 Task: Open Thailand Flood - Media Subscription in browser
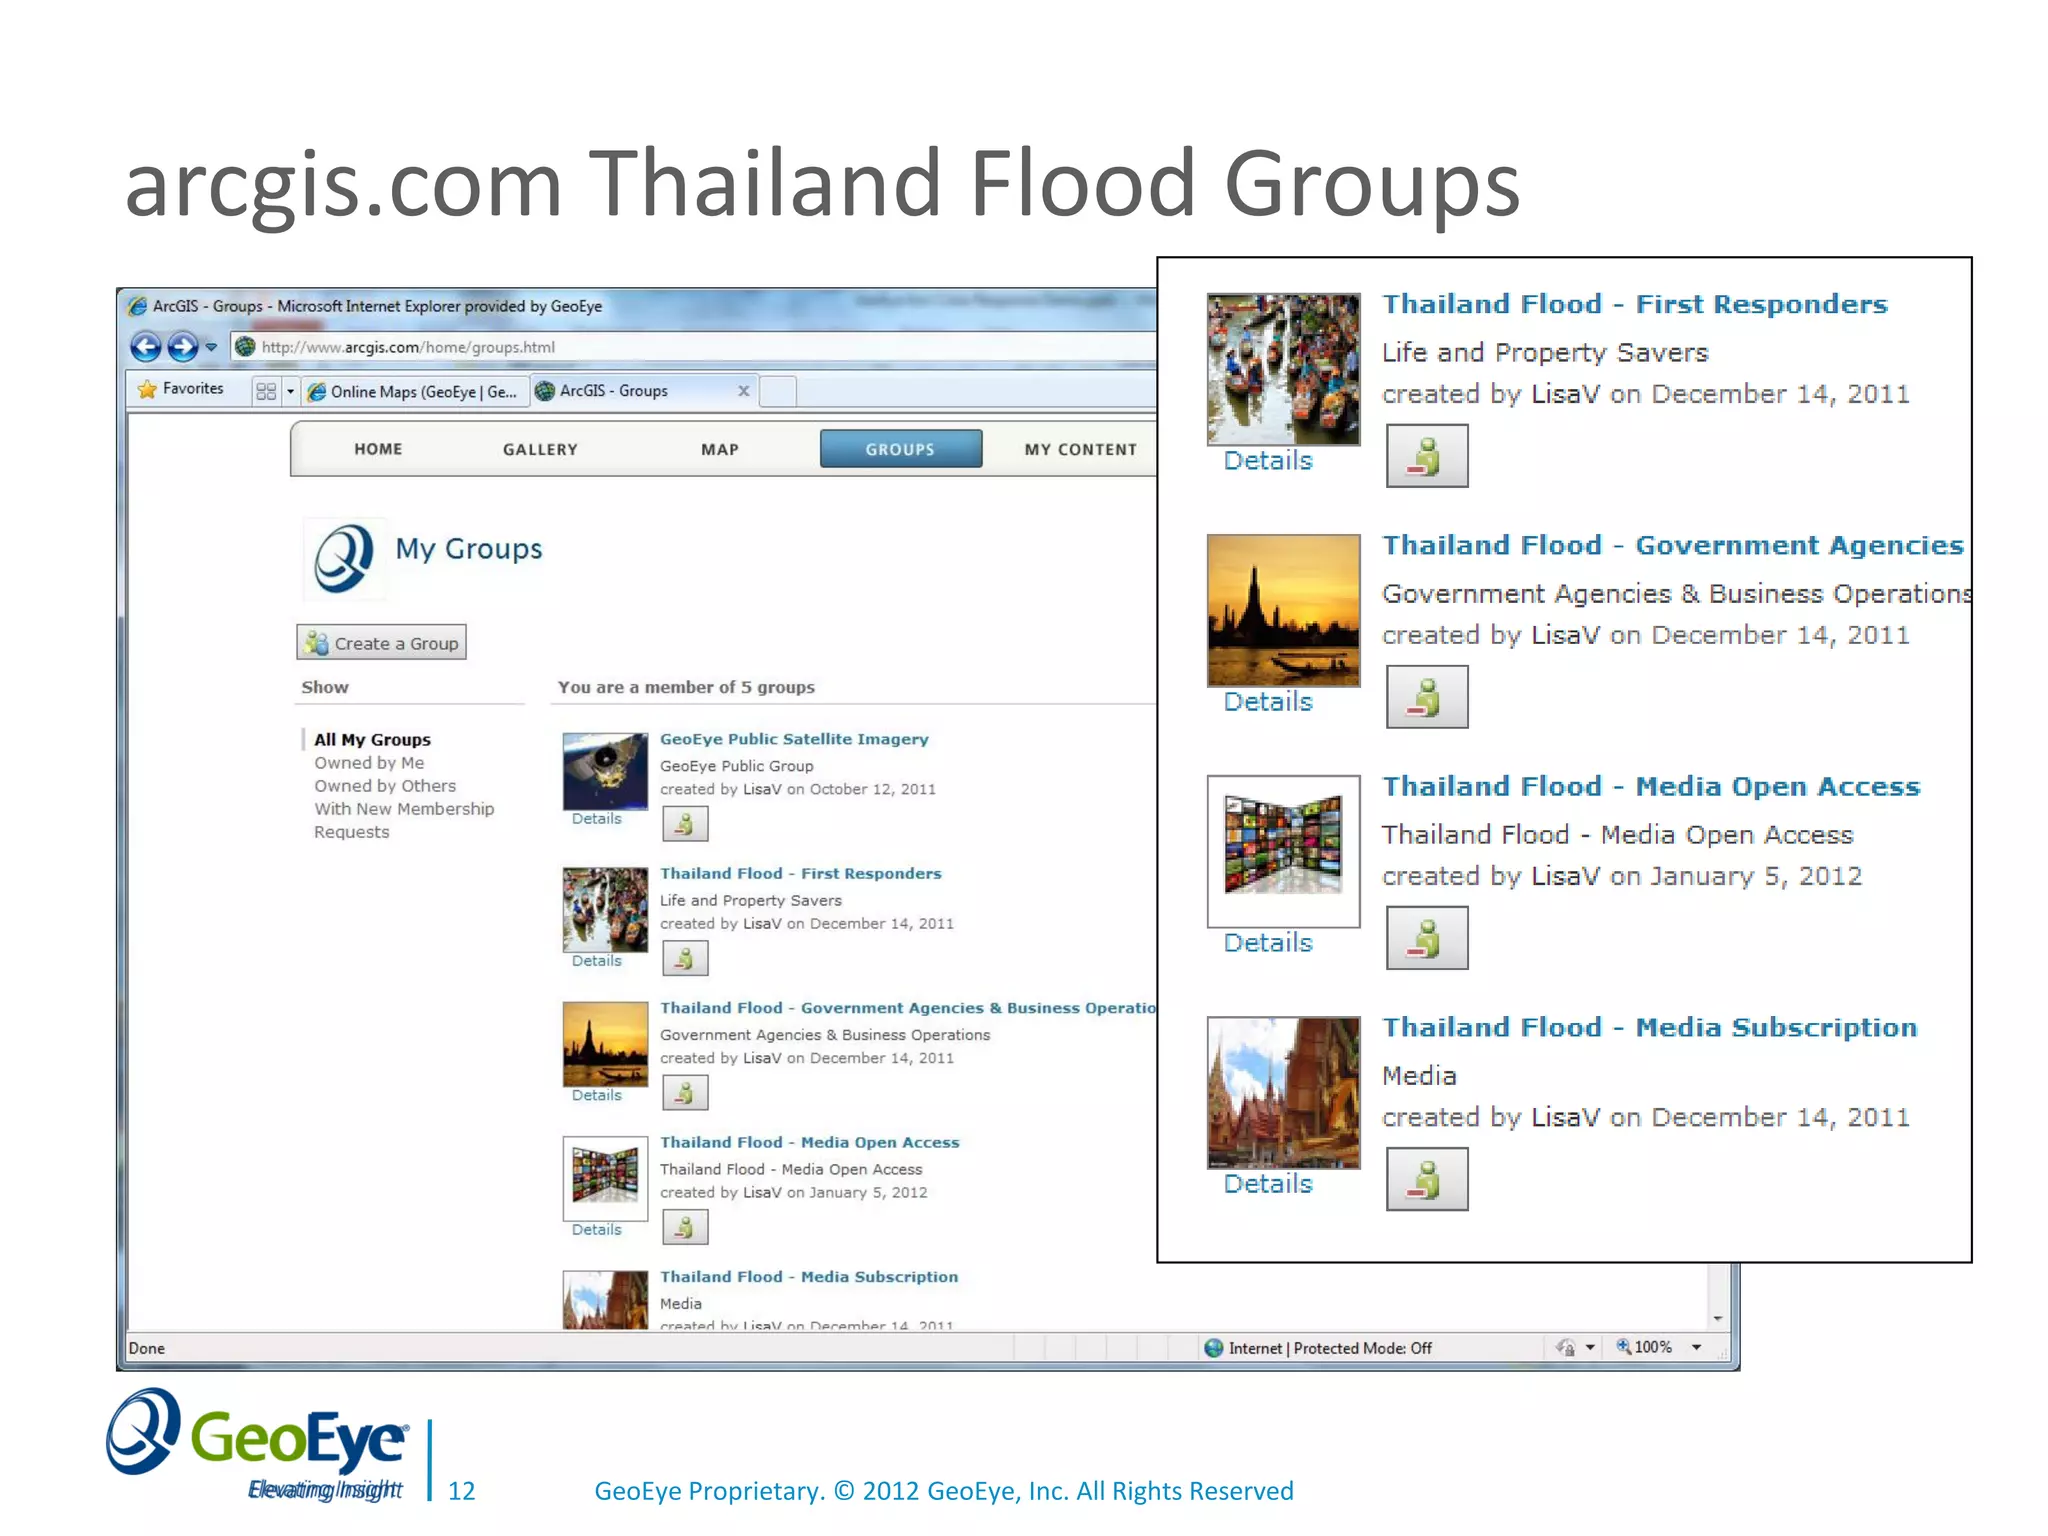click(808, 1276)
